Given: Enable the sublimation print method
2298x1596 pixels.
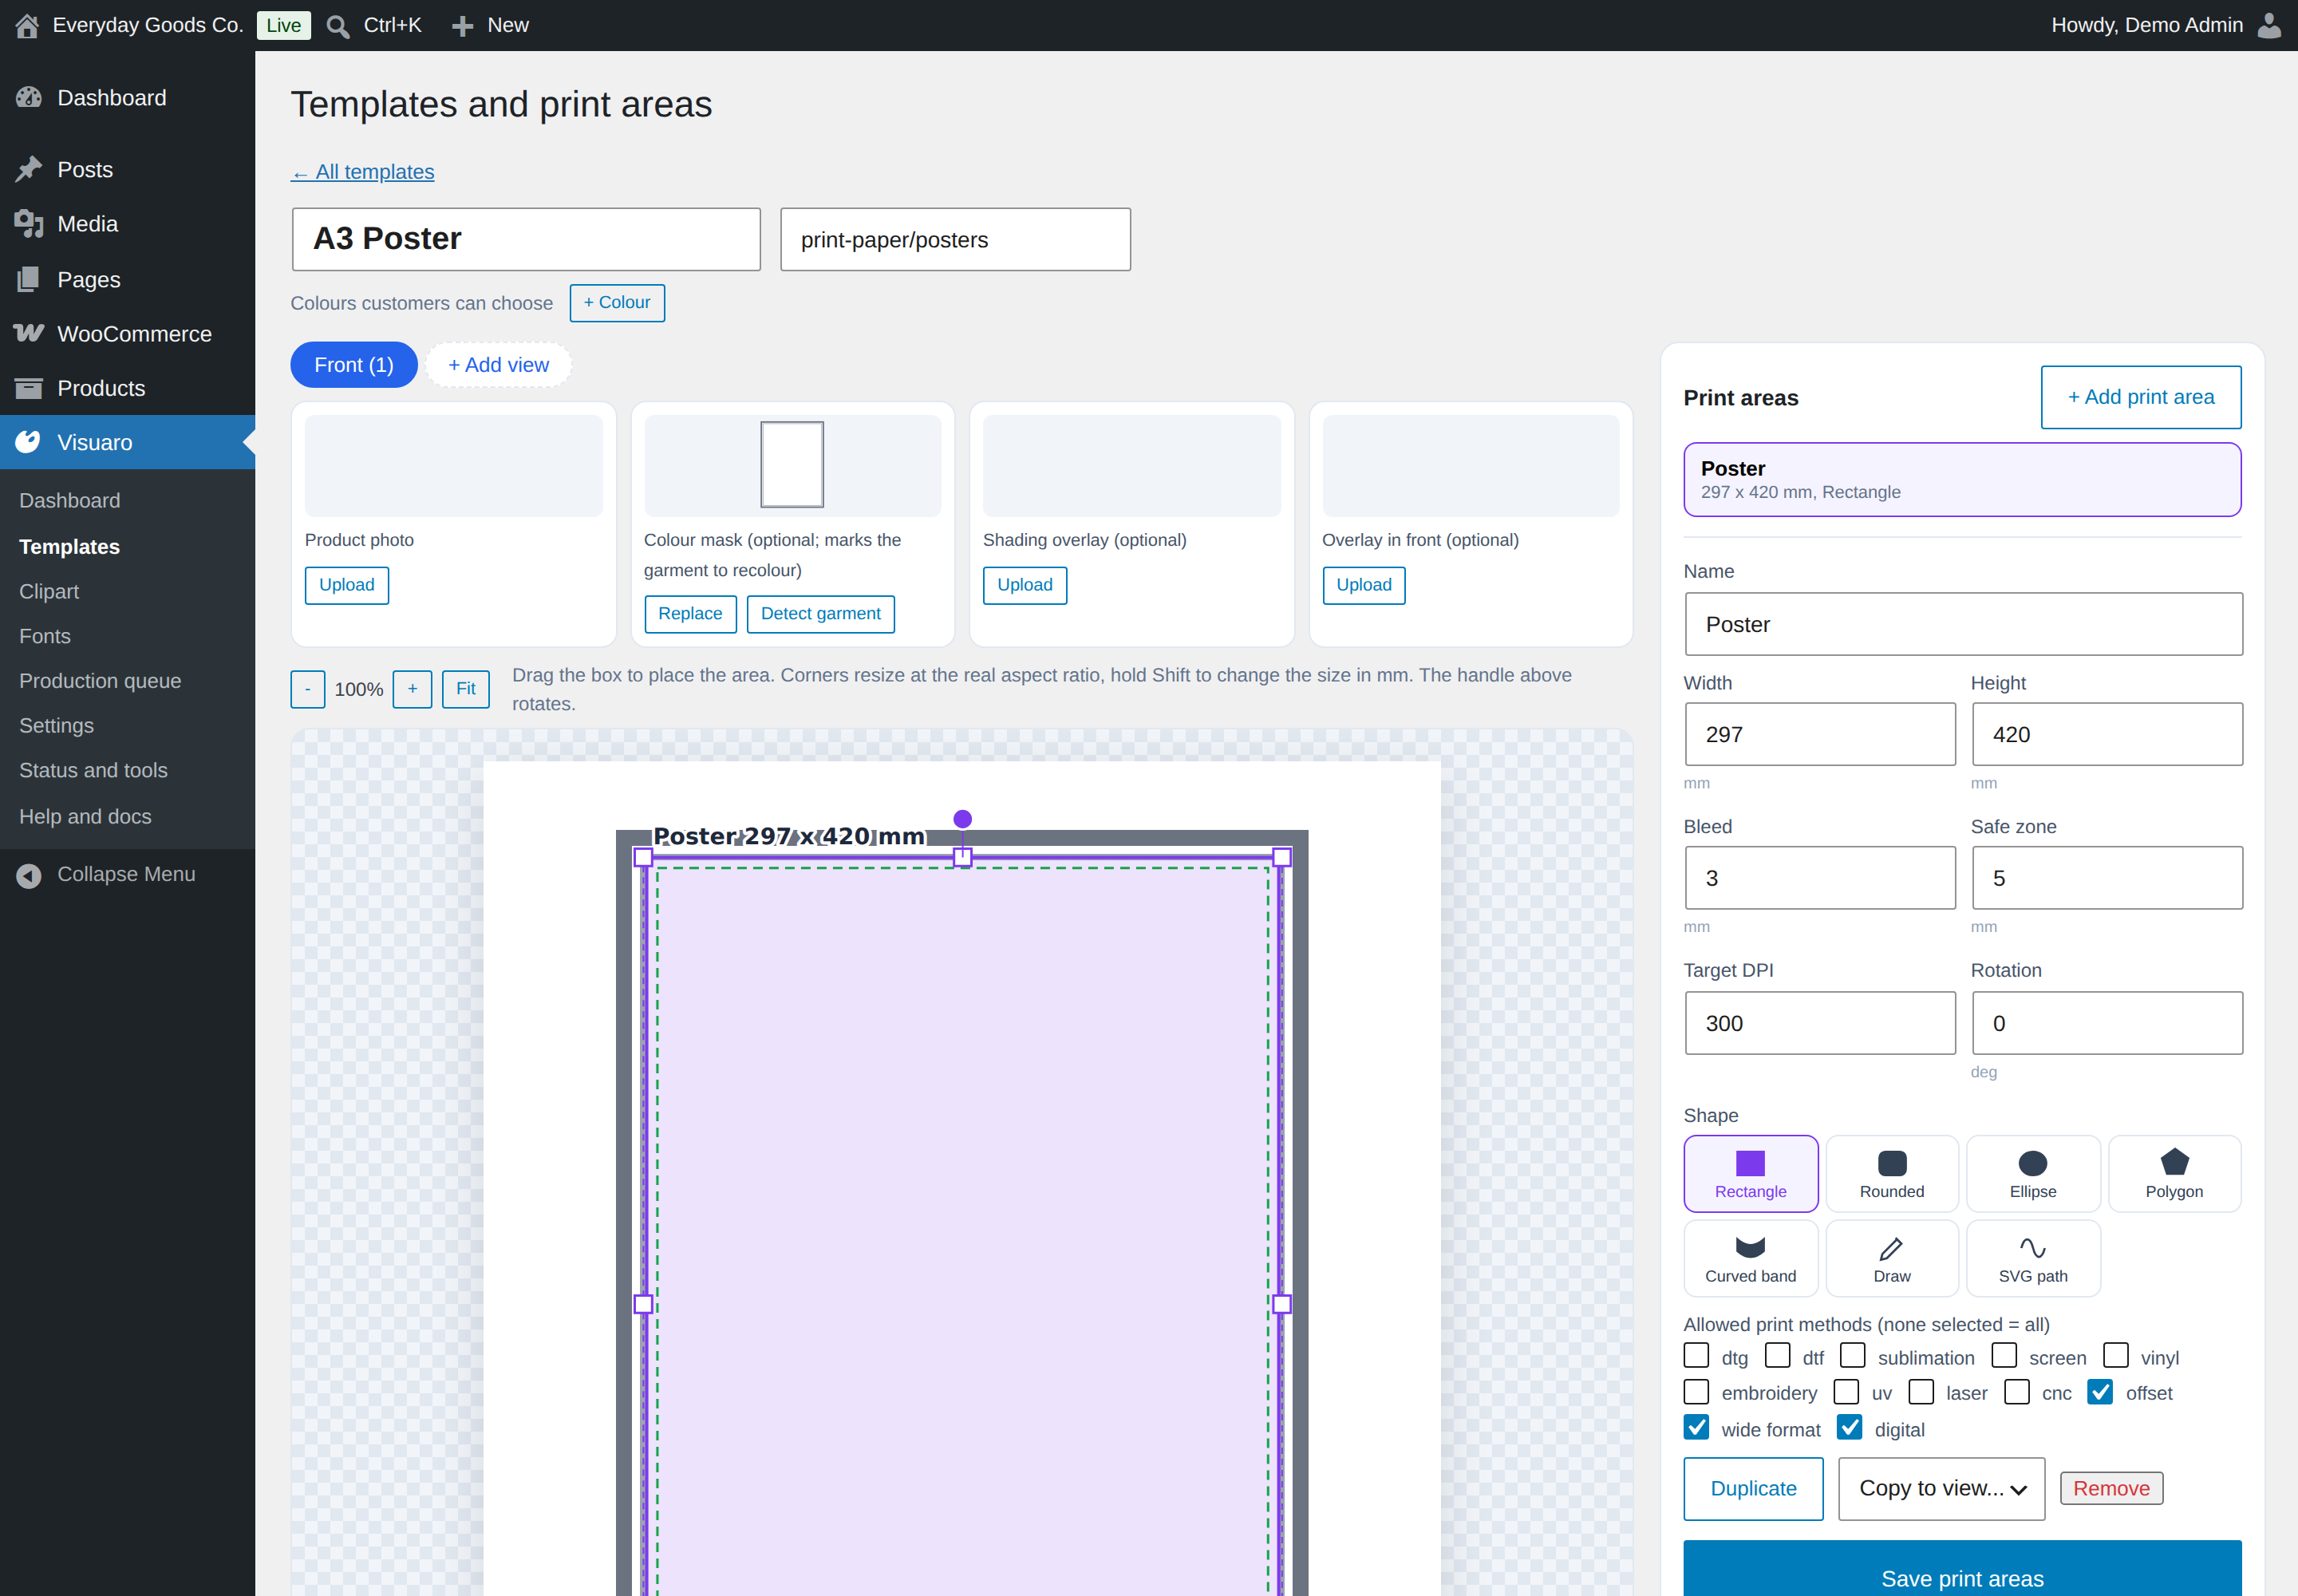Looking at the screenshot, I should pyautogui.click(x=1852, y=1355).
